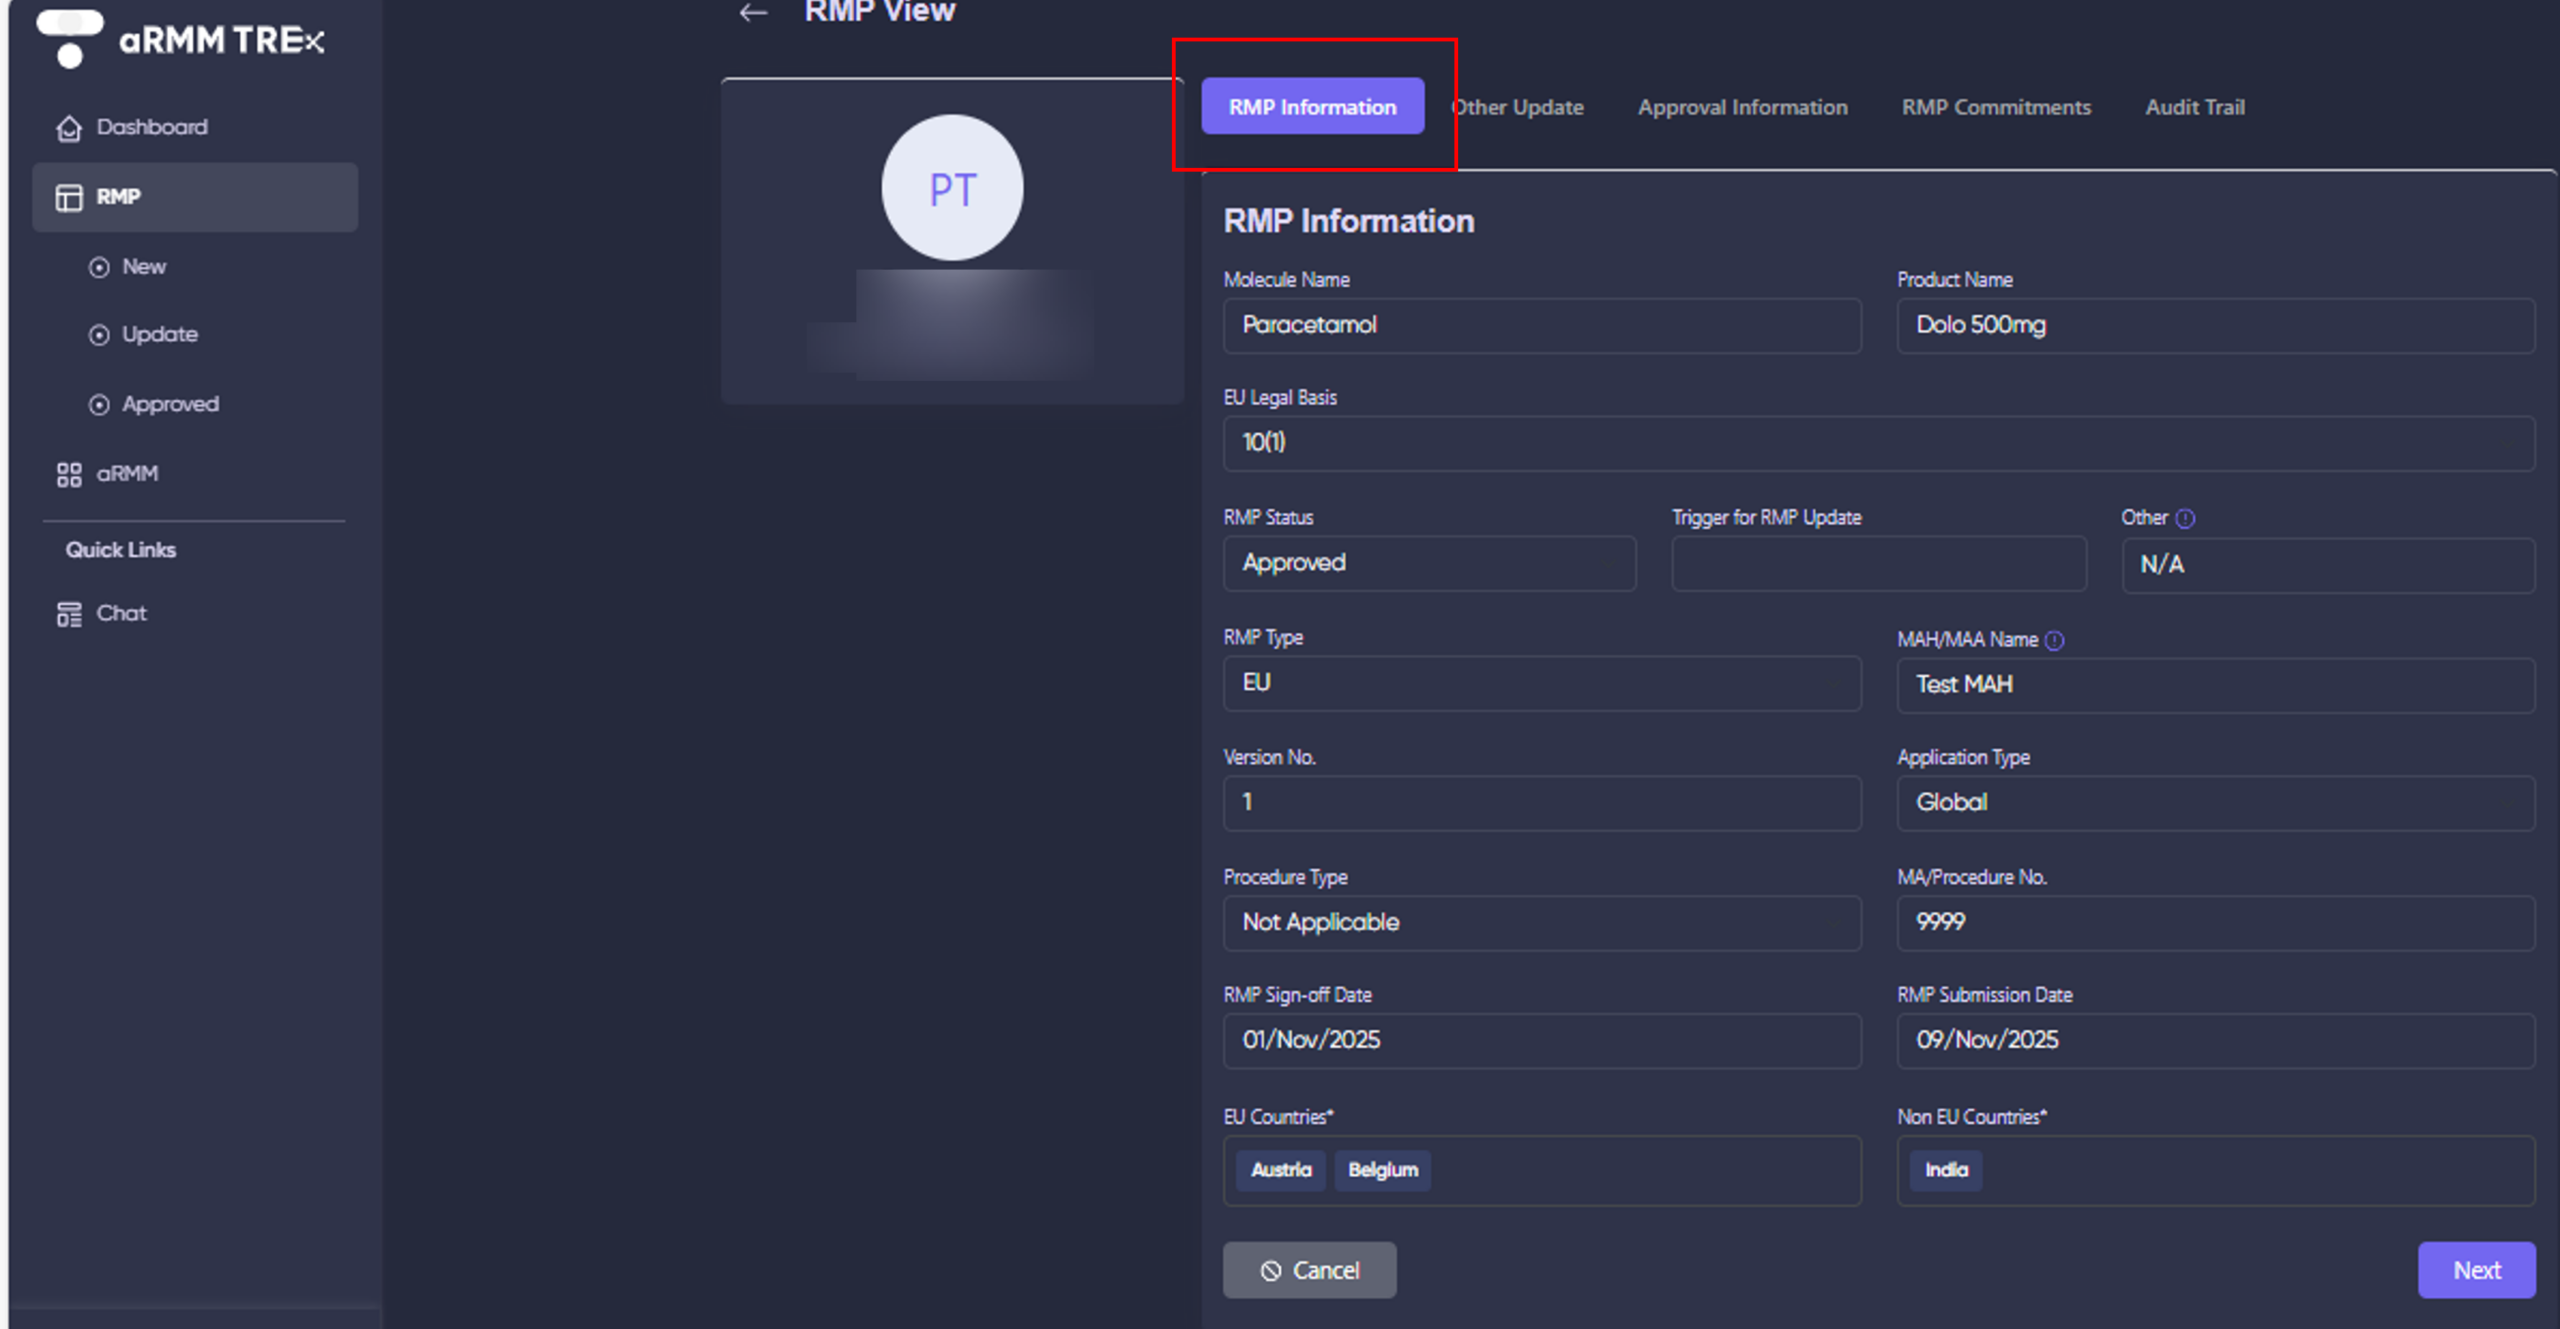Open the Procedure Type dropdown
Viewport: 2560px width, 1329px height.
[1542, 923]
